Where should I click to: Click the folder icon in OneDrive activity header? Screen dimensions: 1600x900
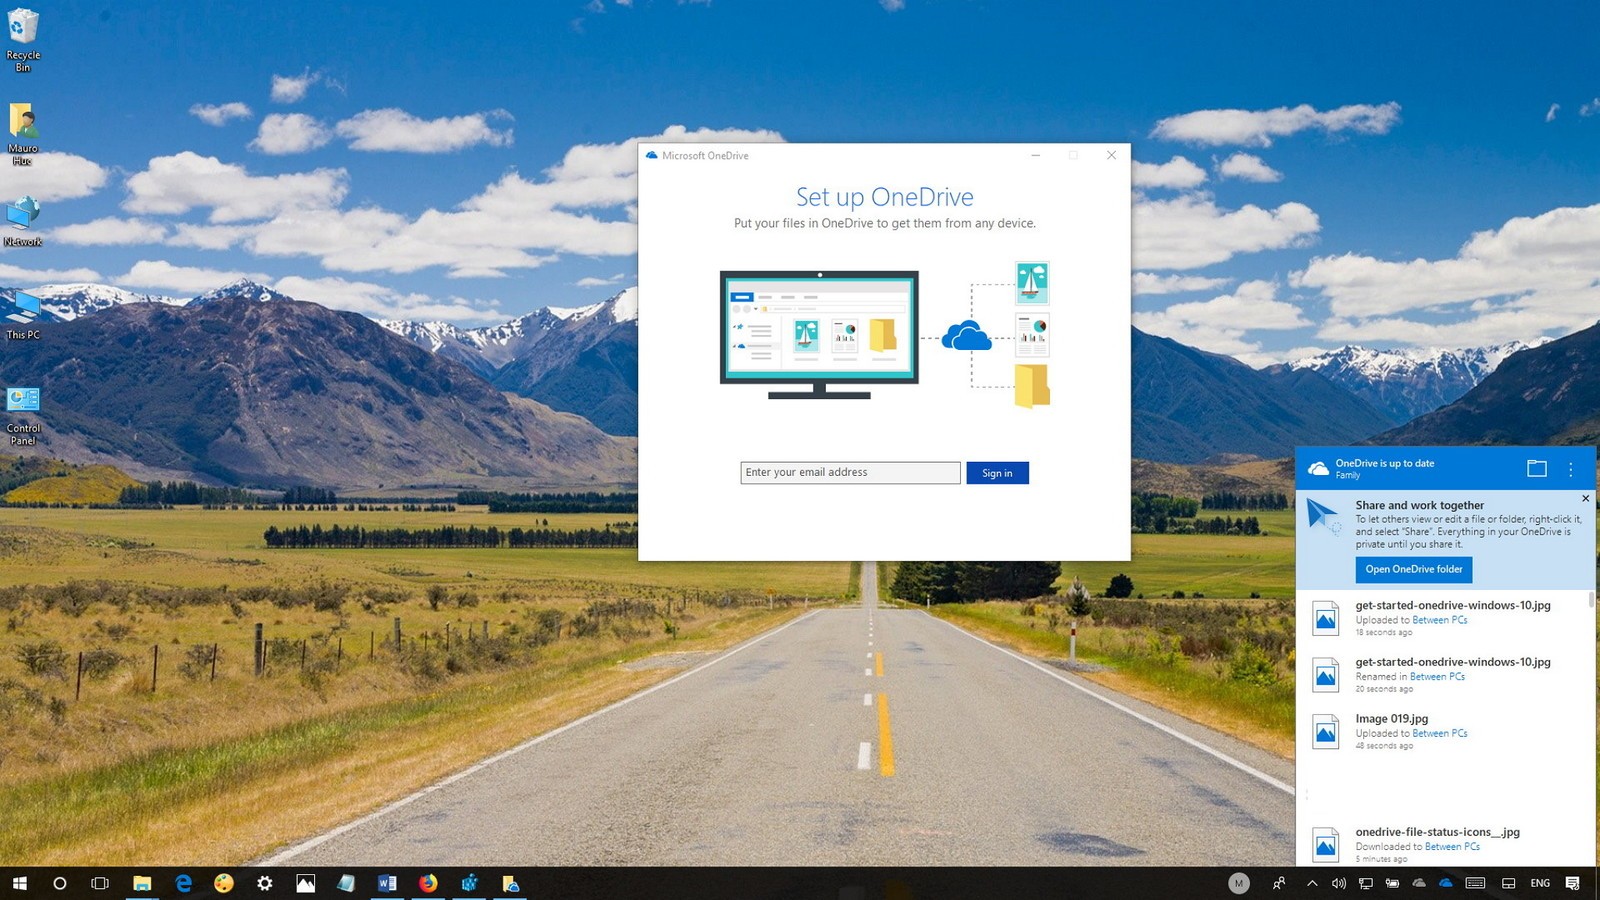point(1537,468)
